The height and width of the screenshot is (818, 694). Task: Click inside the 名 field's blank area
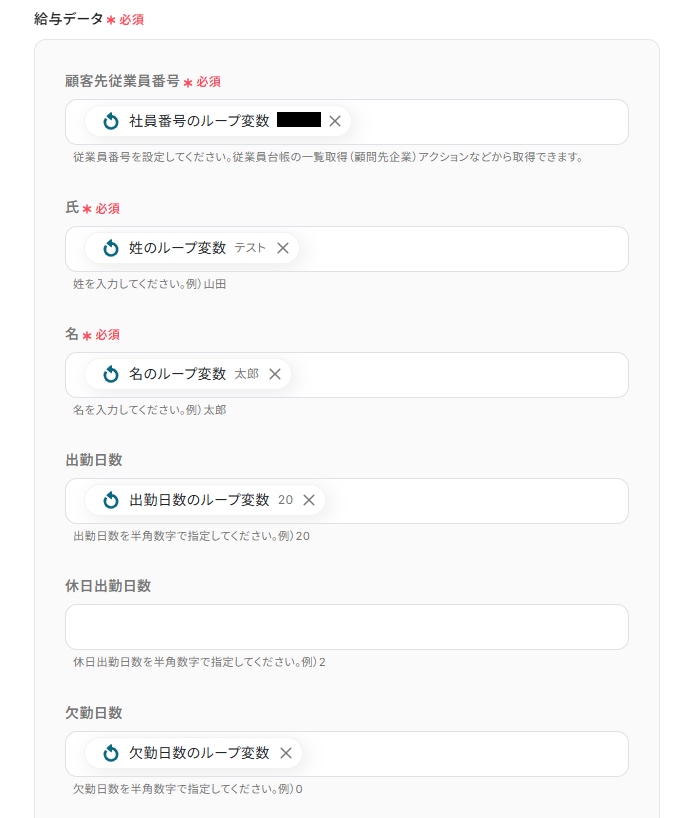460,374
